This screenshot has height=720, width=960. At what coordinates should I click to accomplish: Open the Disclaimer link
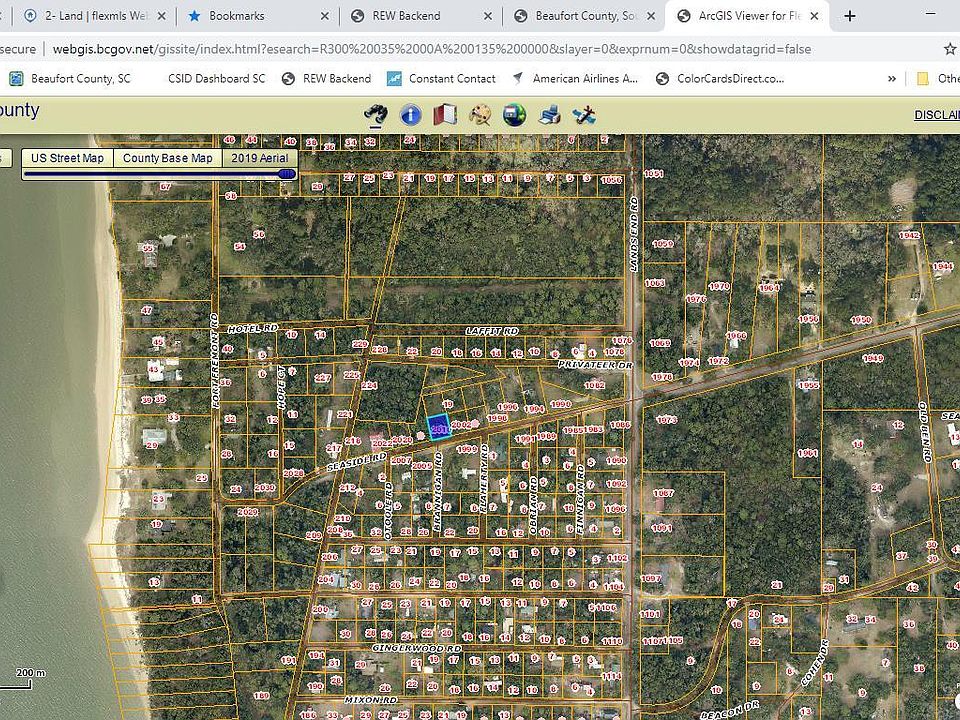click(x=936, y=115)
